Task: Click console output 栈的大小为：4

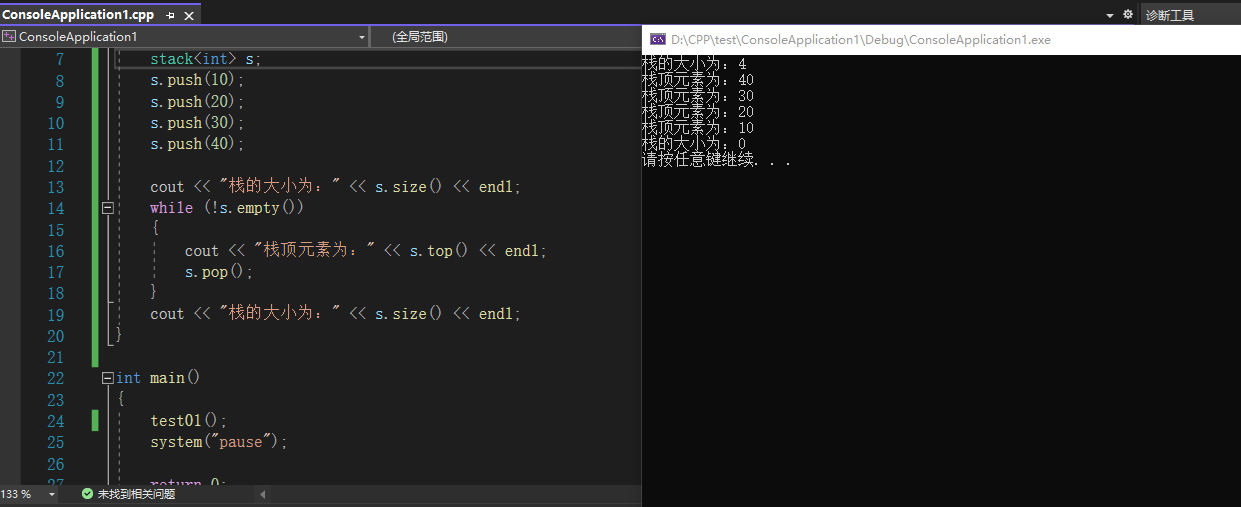Action: tap(693, 64)
